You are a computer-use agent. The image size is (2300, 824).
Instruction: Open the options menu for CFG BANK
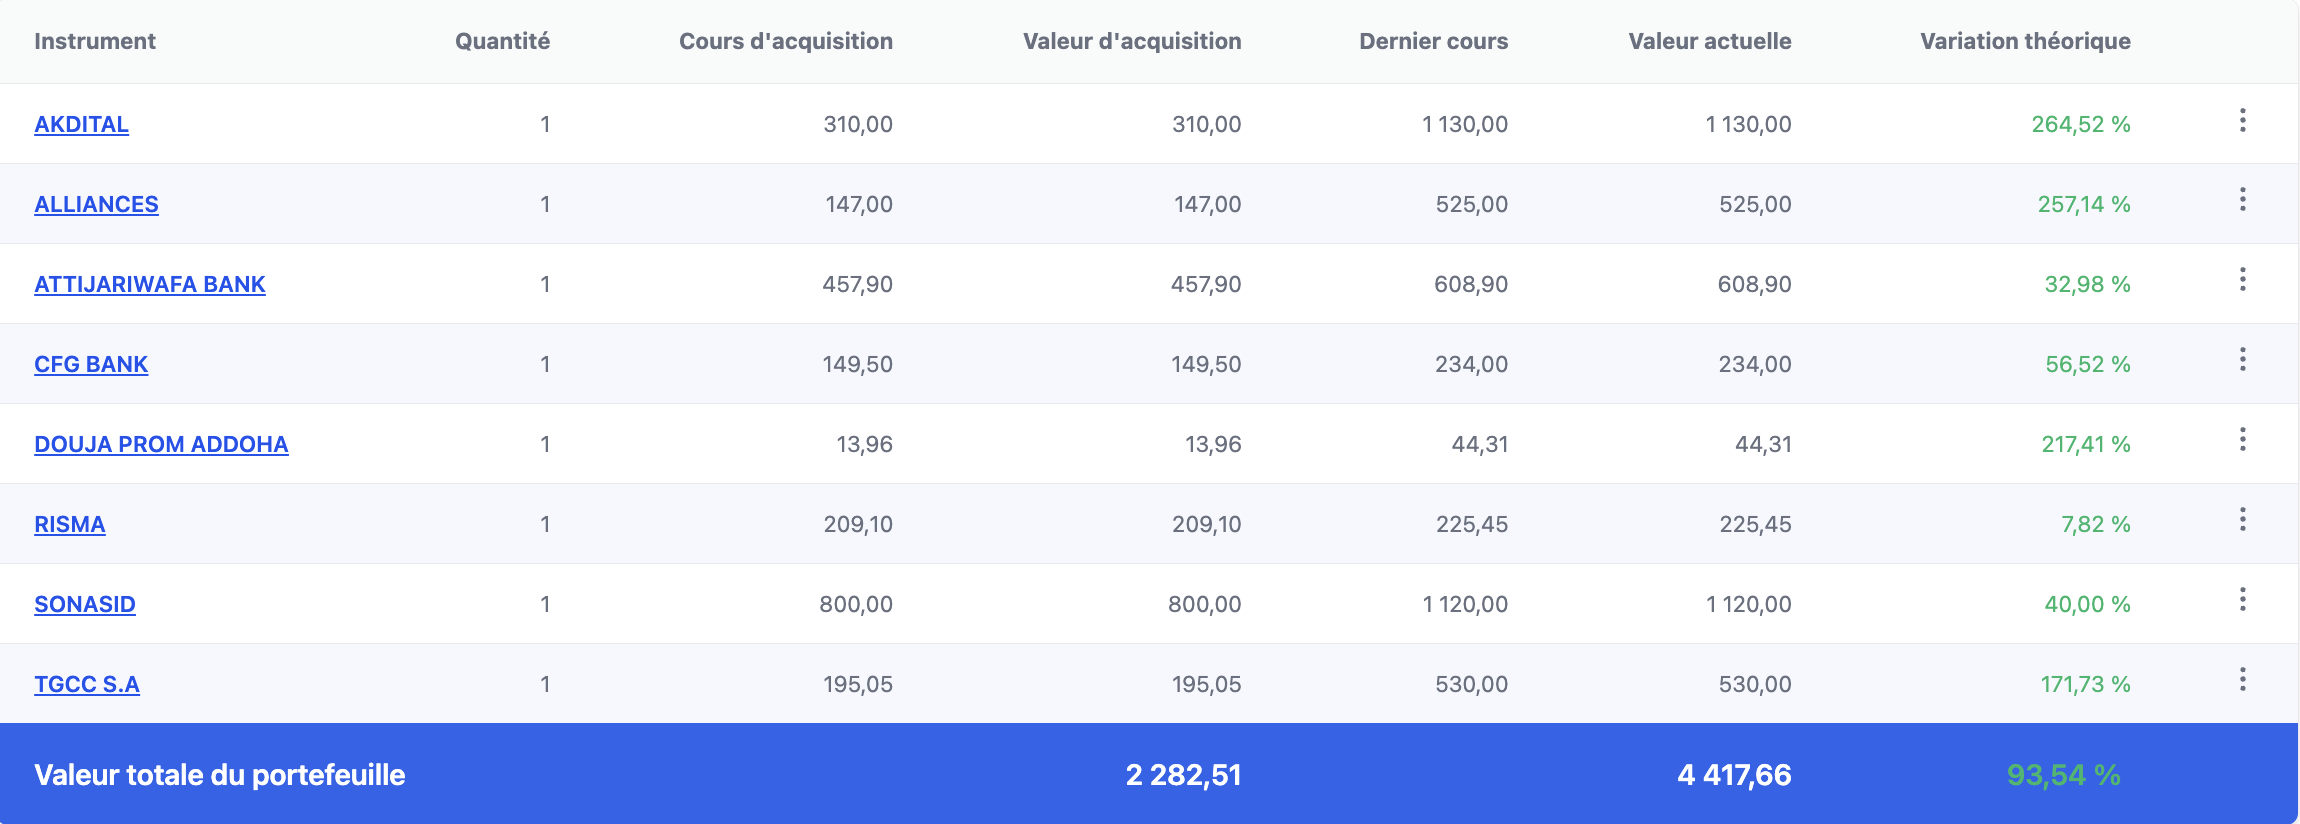coord(2243,359)
